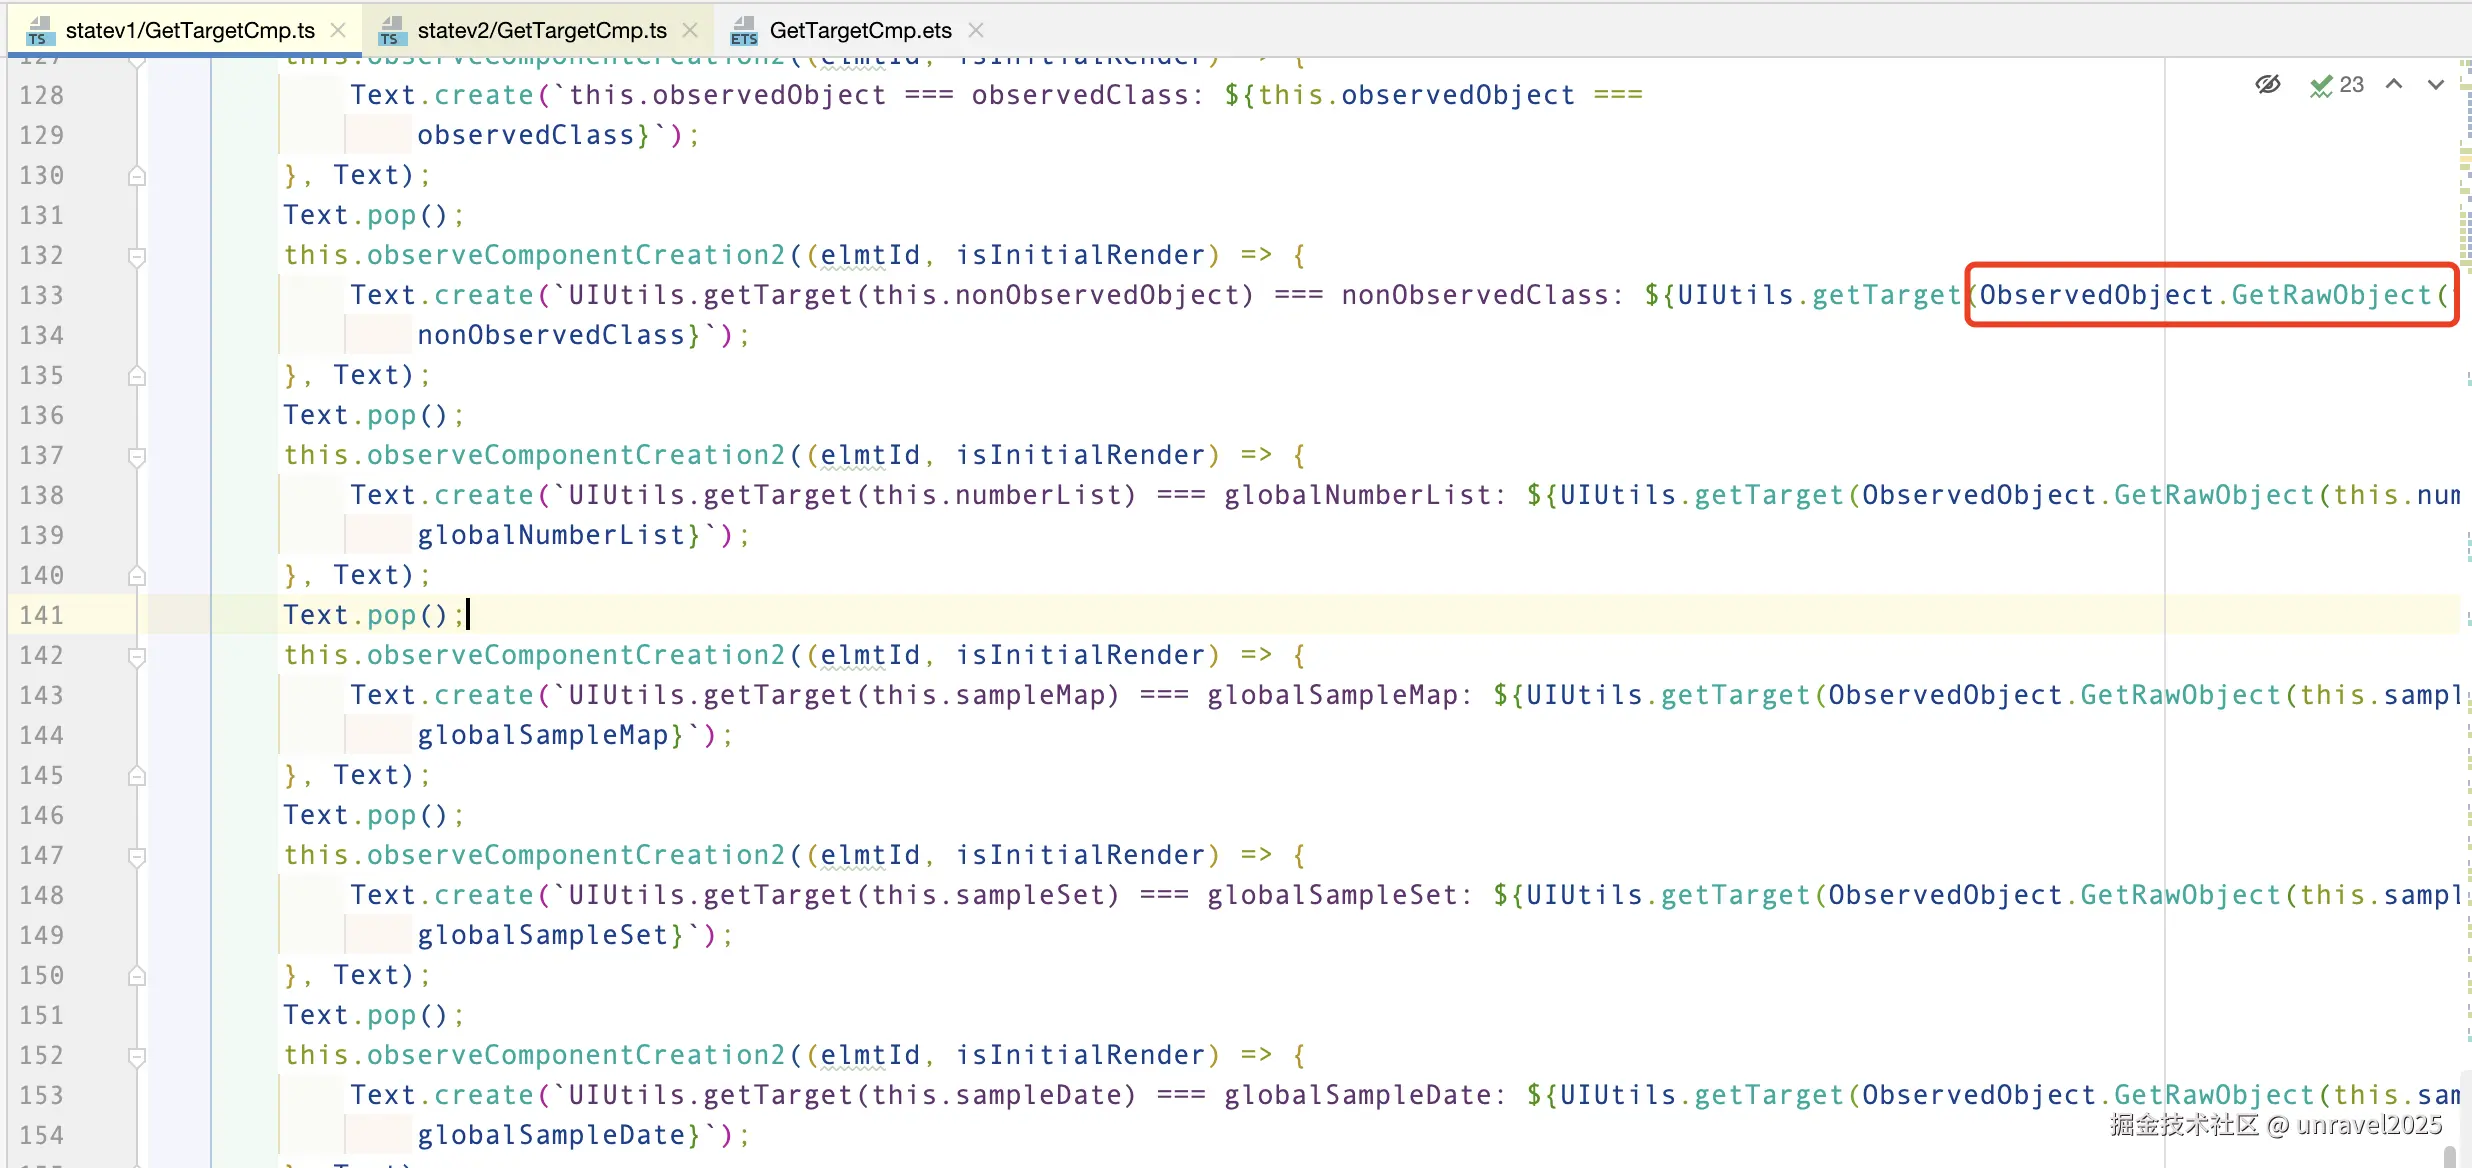Click the green inspection checkmark icon
Image resolution: width=2472 pixels, height=1168 pixels.
point(2320,86)
